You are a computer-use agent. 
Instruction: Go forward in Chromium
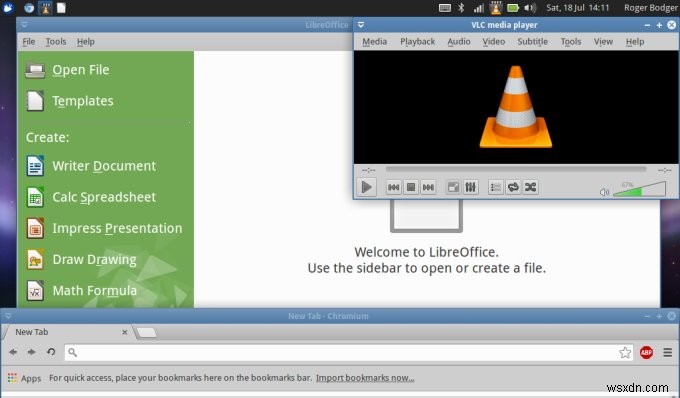coord(32,352)
